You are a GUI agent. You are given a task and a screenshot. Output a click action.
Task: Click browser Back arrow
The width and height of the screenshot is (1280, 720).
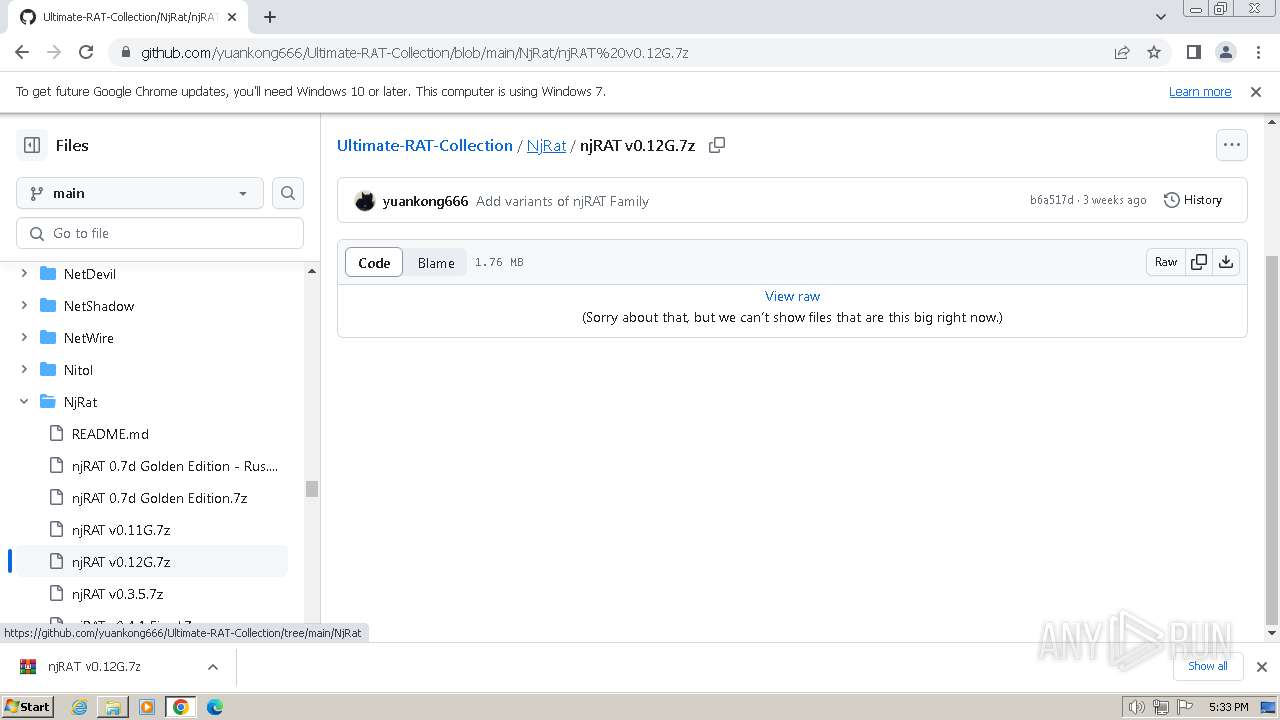(x=22, y=52)
